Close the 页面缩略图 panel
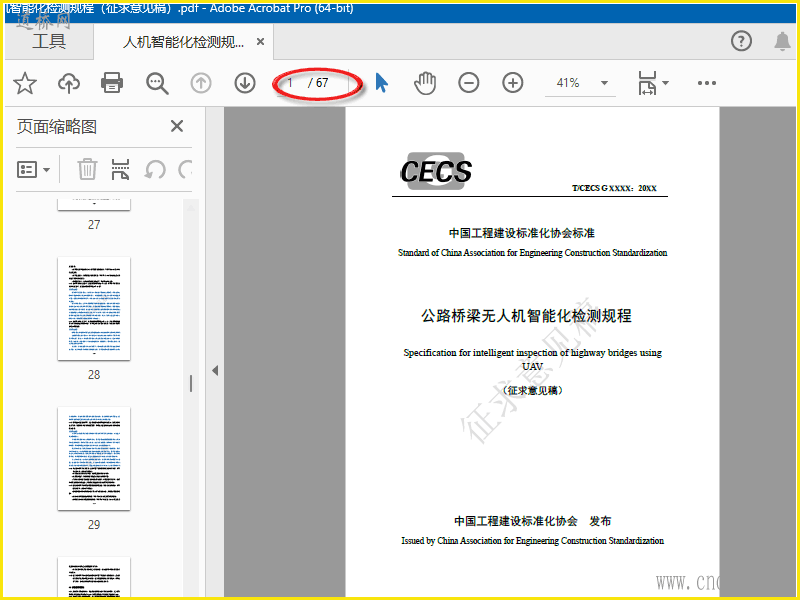Image resolution: width=800 pixels, height=600 pixels. point(177,126)
